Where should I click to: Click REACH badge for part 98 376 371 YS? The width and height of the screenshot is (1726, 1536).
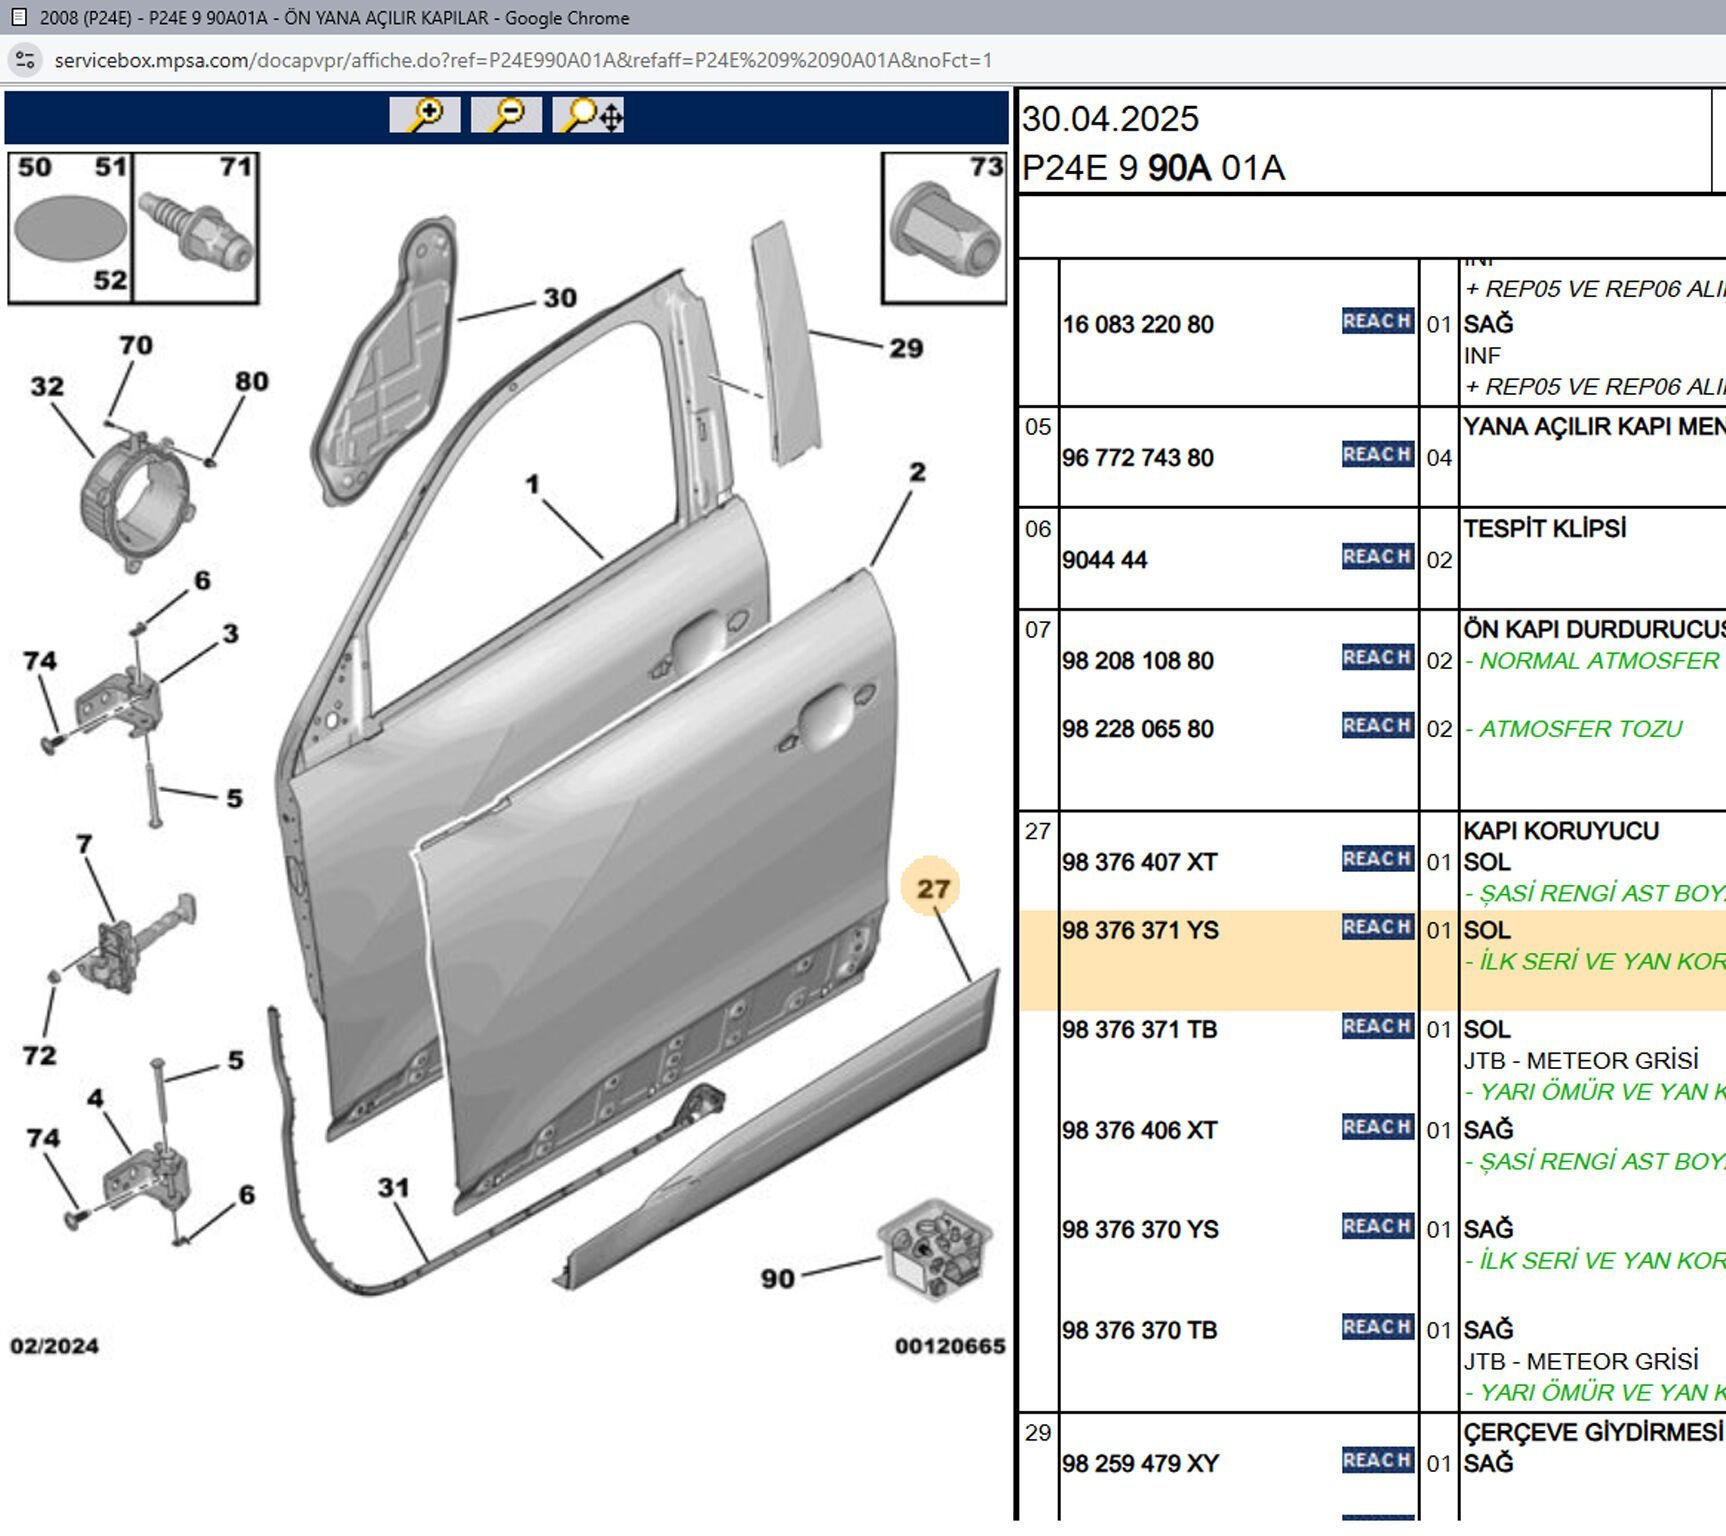pyautogui.click(x=1377, y=928)
